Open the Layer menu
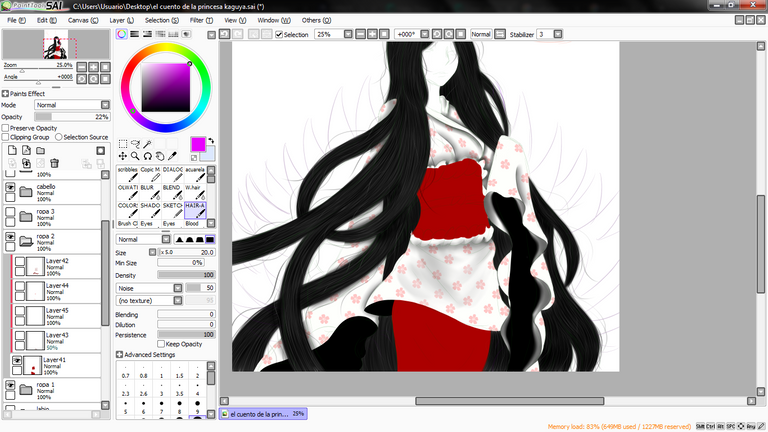 pyautogui.click(x=121, y=20)
